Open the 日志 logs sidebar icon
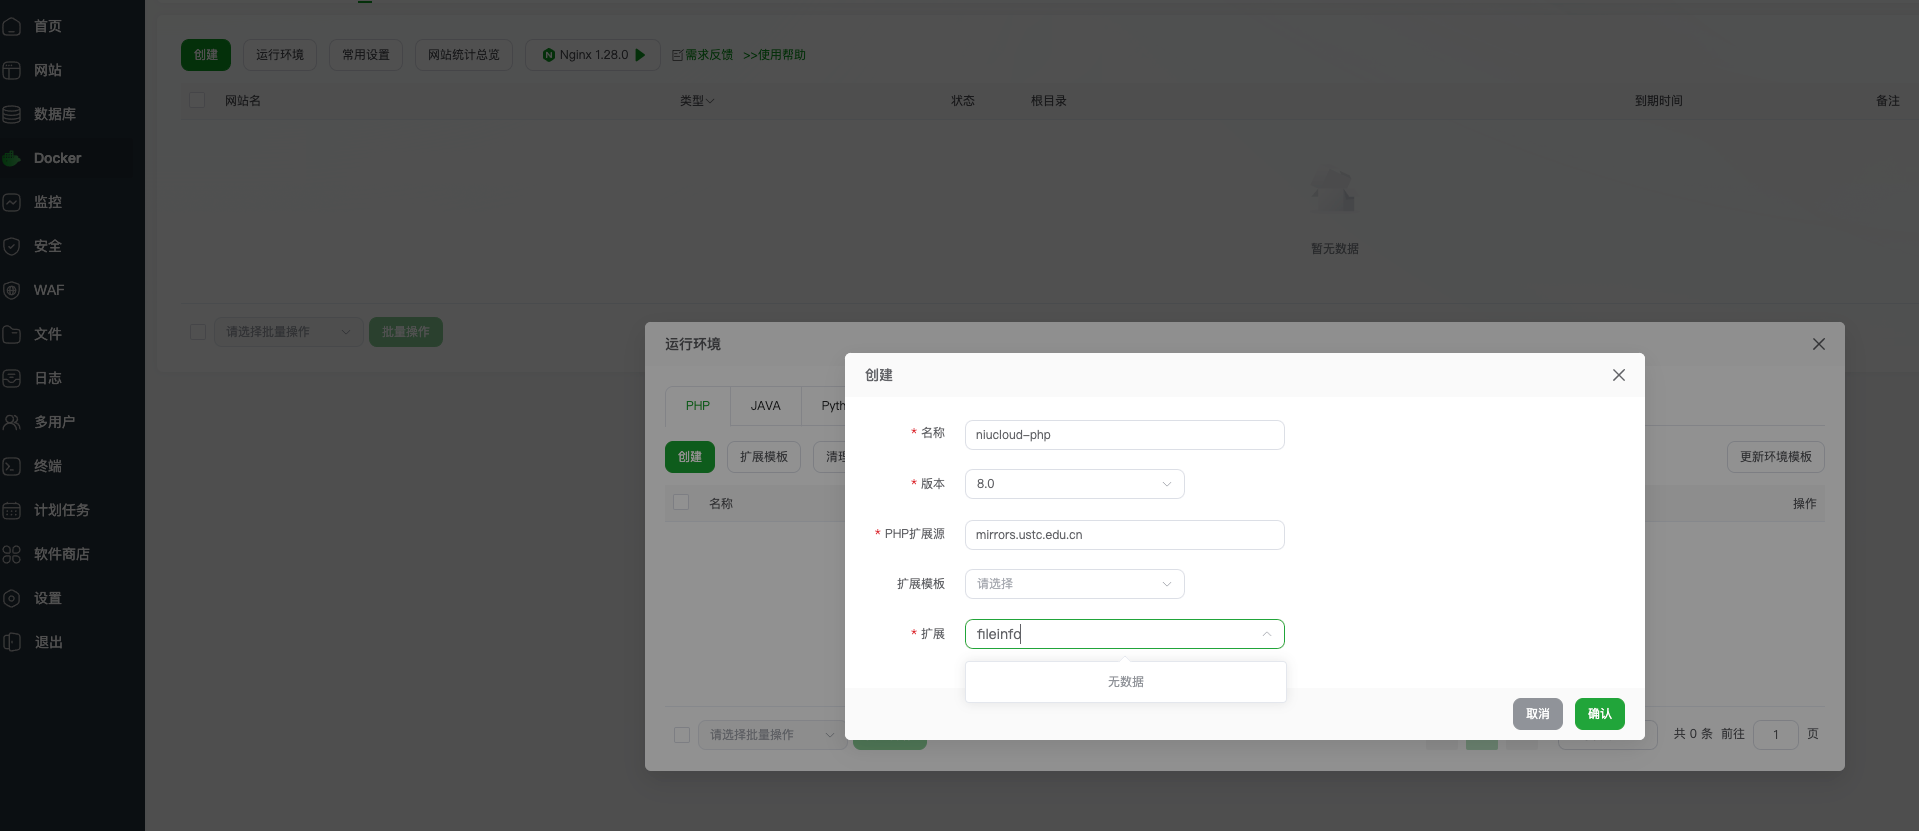1919x831 pixels. click(x=12, y=378)
